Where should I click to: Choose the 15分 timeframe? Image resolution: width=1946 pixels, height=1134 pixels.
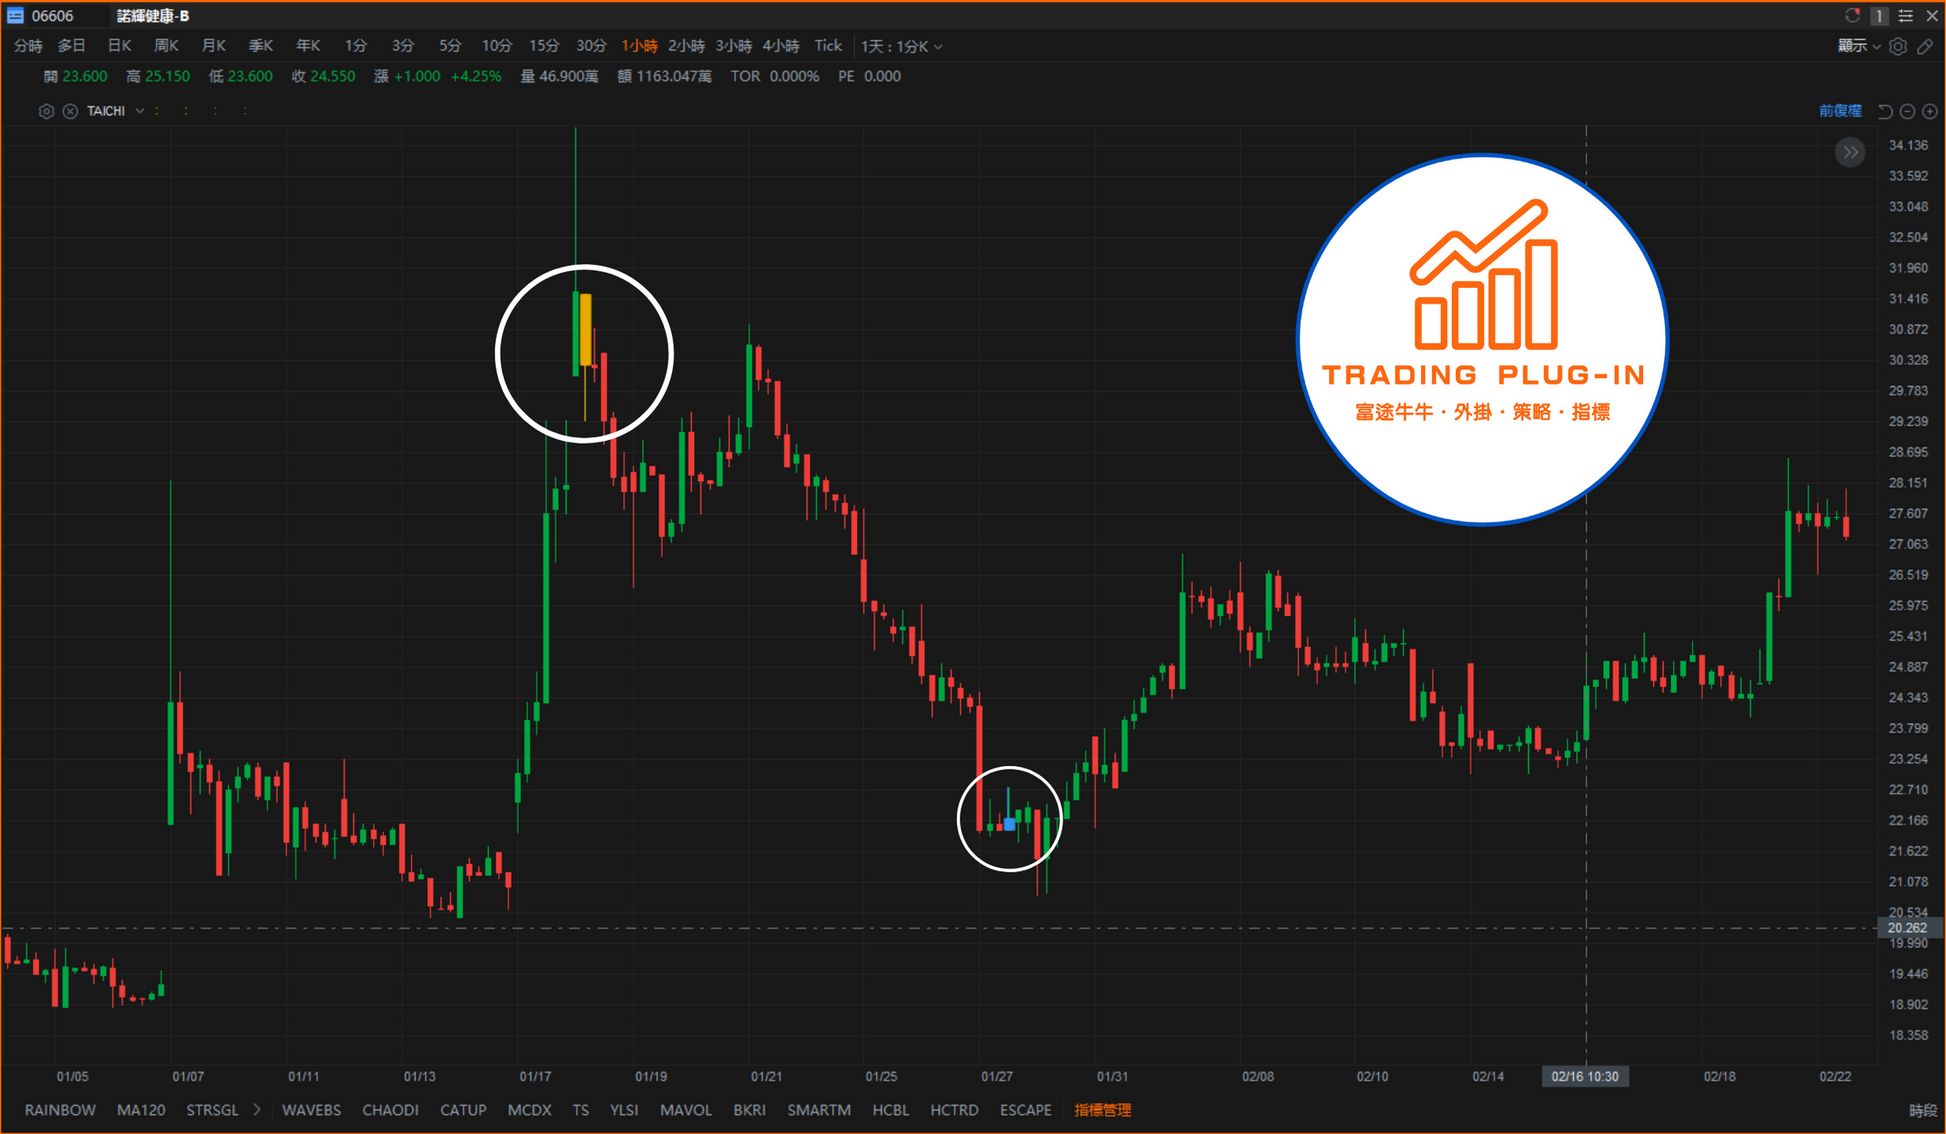(544, 46)
